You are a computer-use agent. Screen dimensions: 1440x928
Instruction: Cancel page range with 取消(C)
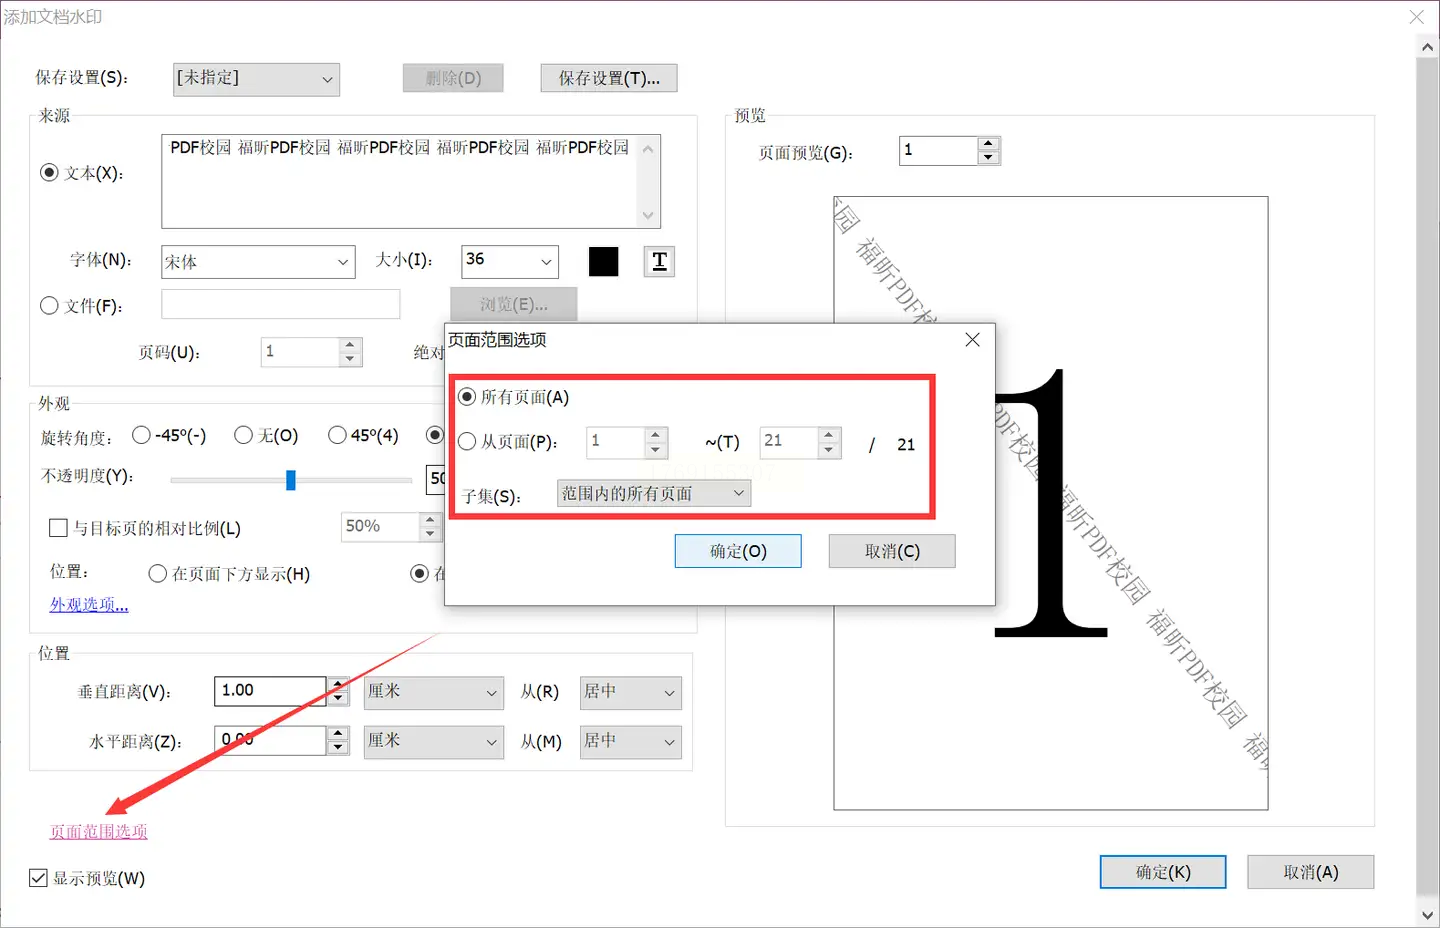[x=892, y=551]
